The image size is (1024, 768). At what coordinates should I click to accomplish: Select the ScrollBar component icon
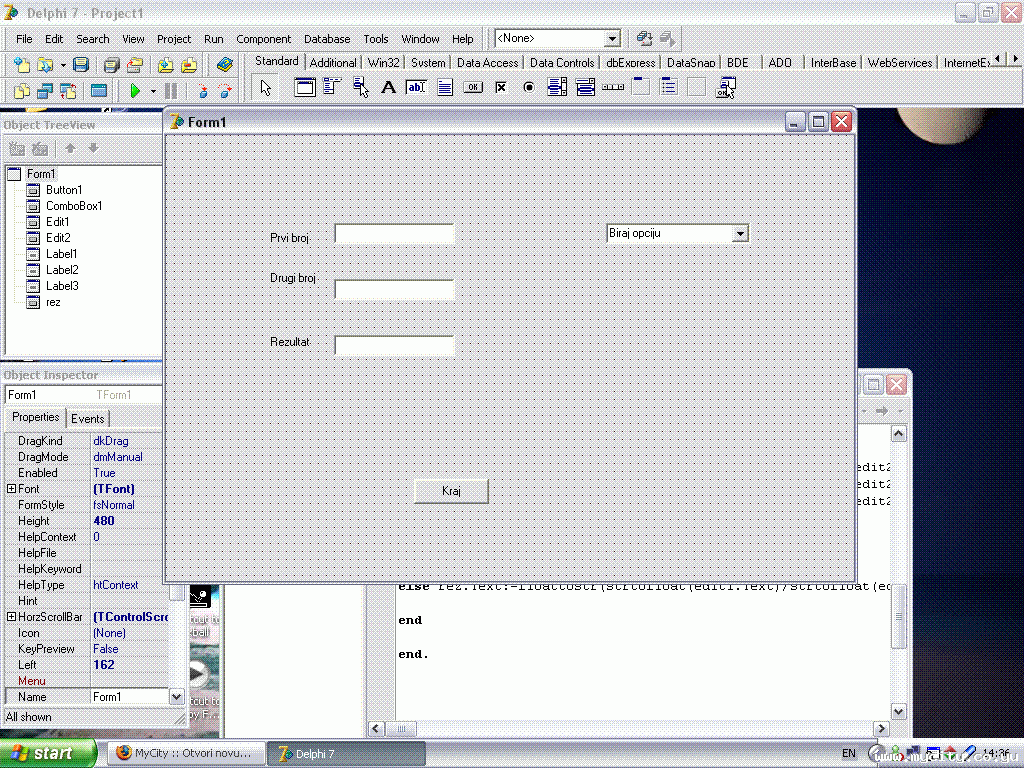pos(613,87)
